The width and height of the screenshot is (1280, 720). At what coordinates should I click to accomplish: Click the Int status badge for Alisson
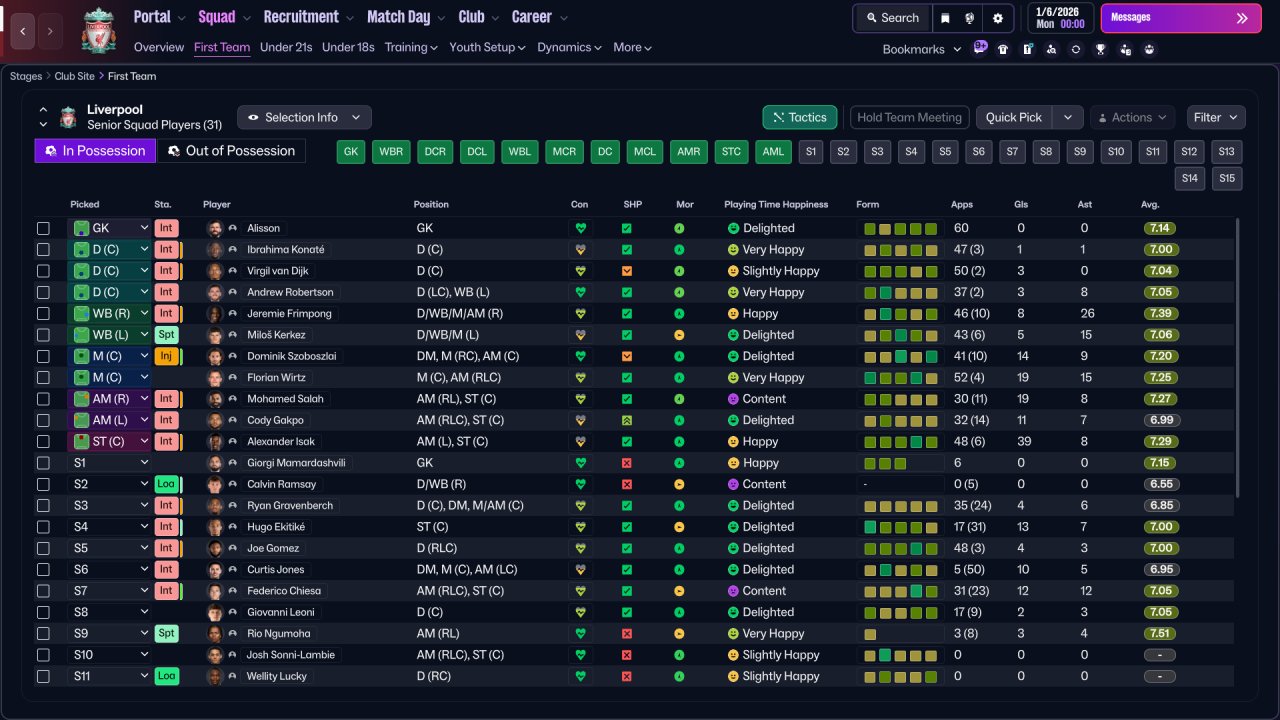[166, 228]
